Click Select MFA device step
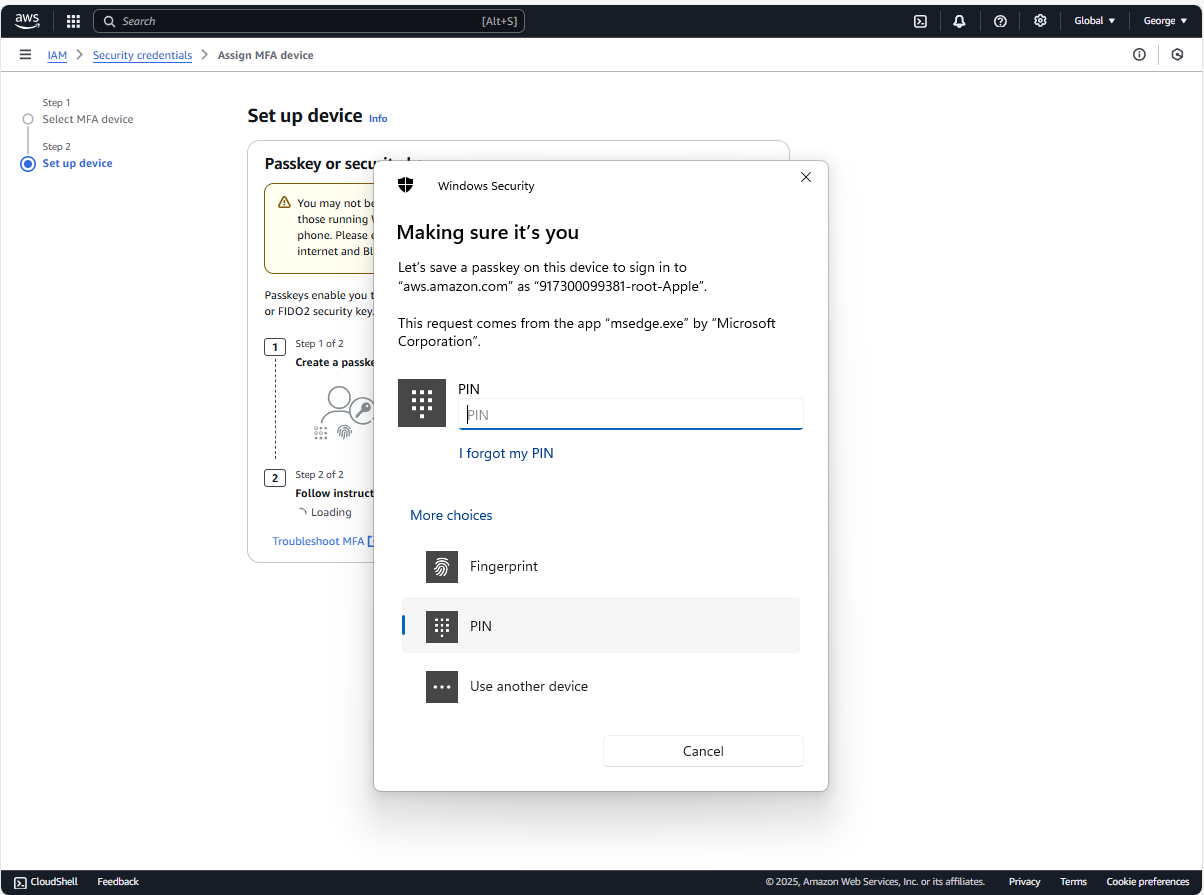 point(88,119)
